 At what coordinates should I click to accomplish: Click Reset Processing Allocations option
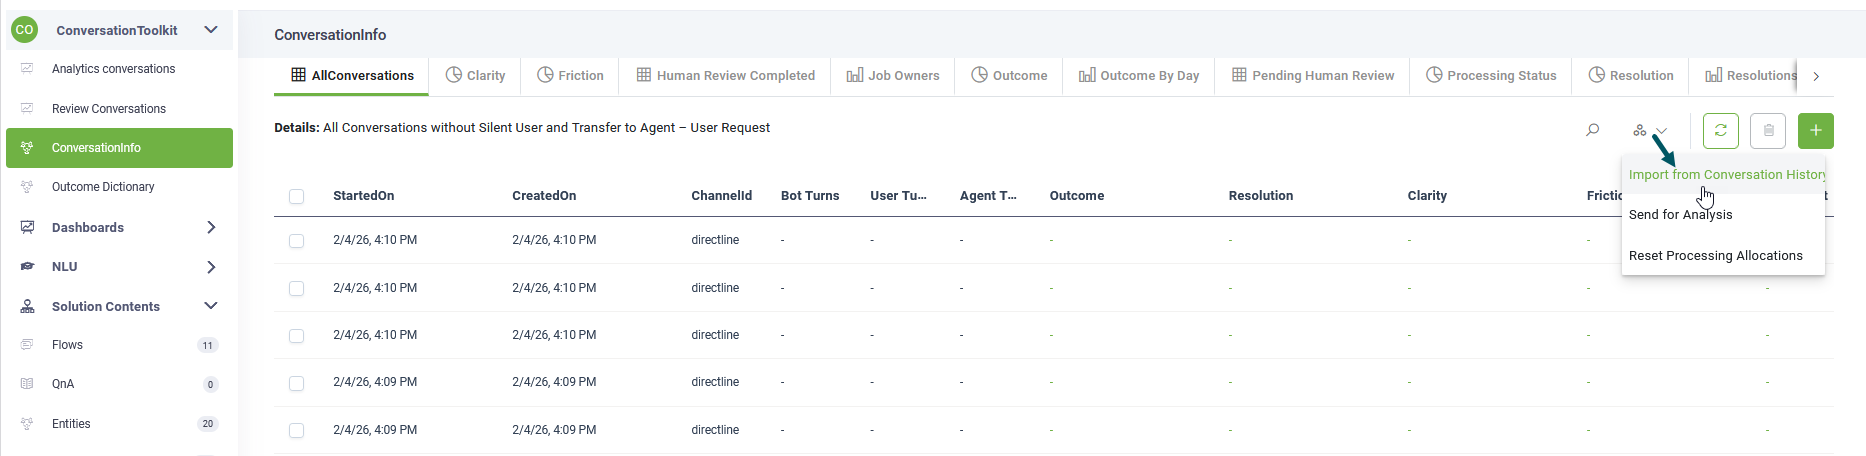click(1715, 256)
